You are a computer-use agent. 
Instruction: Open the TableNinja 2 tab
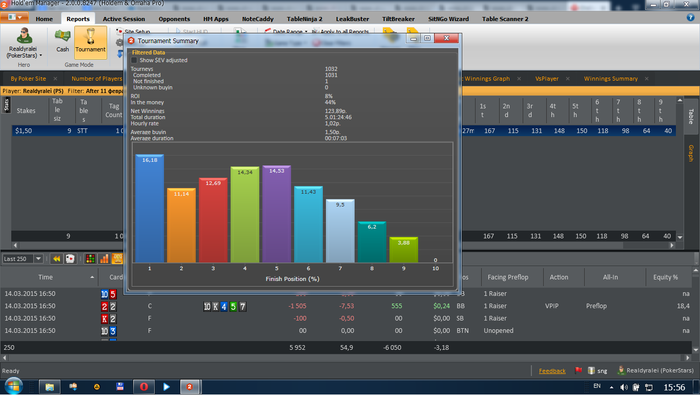coord(304,19)
